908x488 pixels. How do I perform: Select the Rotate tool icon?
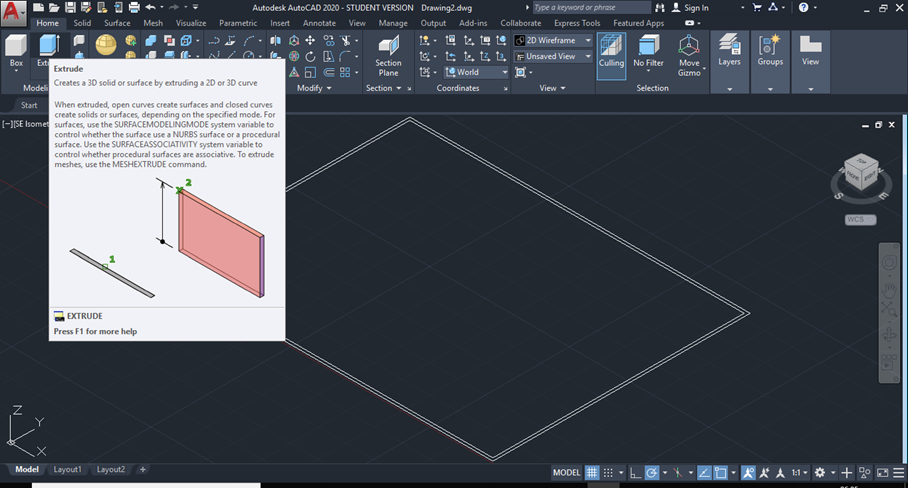tap(310, 56)
